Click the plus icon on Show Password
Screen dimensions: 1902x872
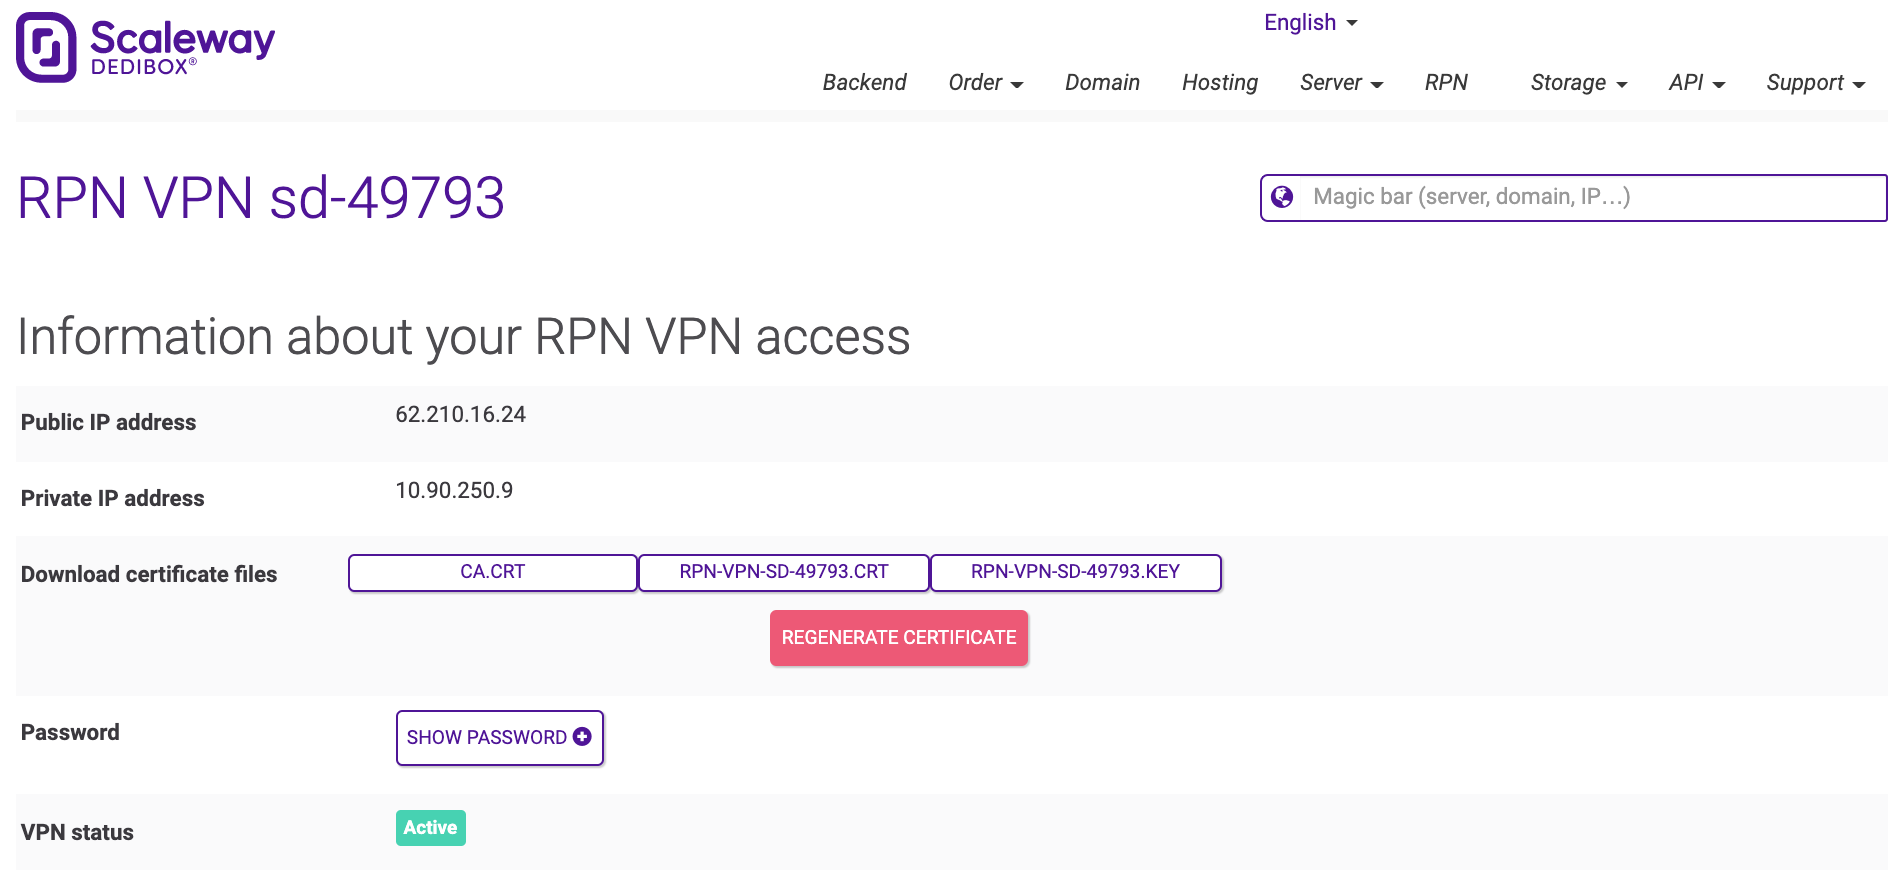(x=582, y=737)
